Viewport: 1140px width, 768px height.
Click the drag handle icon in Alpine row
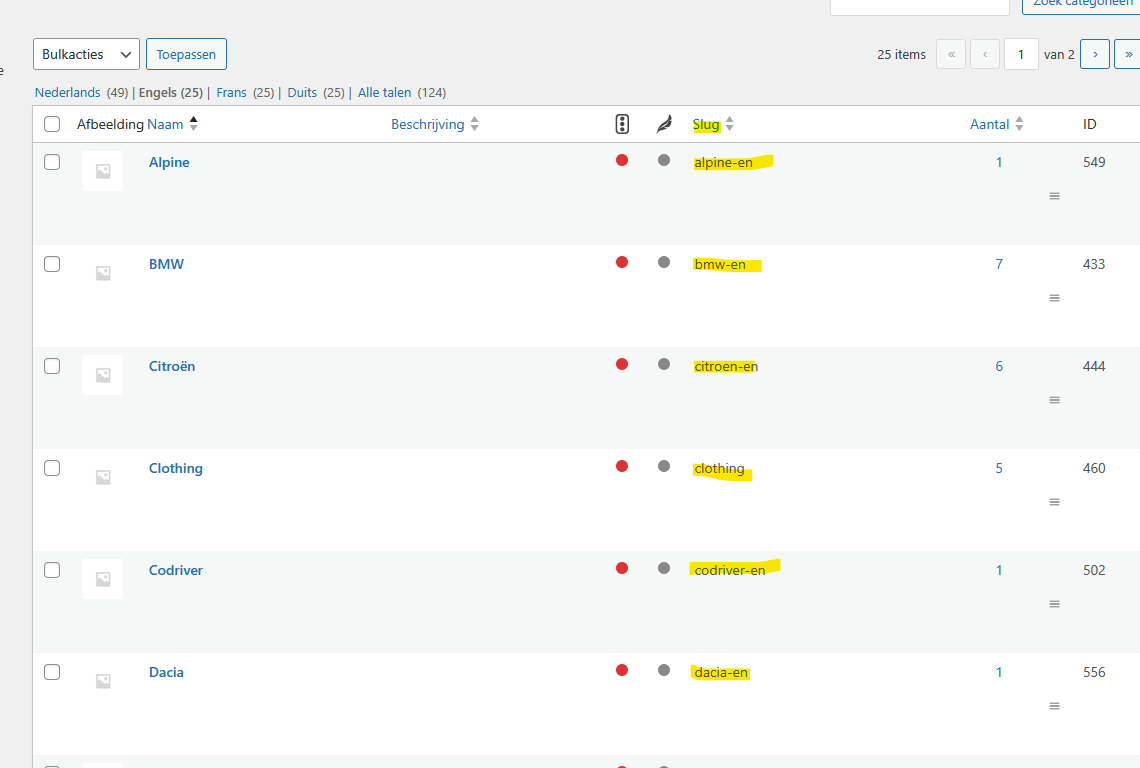(x=1054, y=196)
